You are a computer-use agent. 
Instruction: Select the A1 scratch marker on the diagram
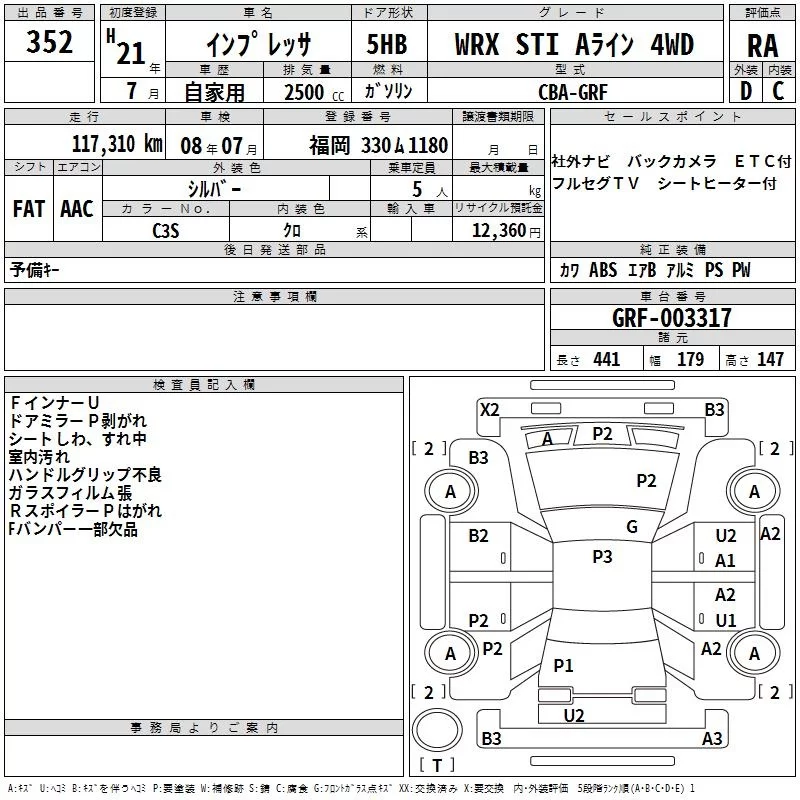pyautogui.click(x=726, y=561)
